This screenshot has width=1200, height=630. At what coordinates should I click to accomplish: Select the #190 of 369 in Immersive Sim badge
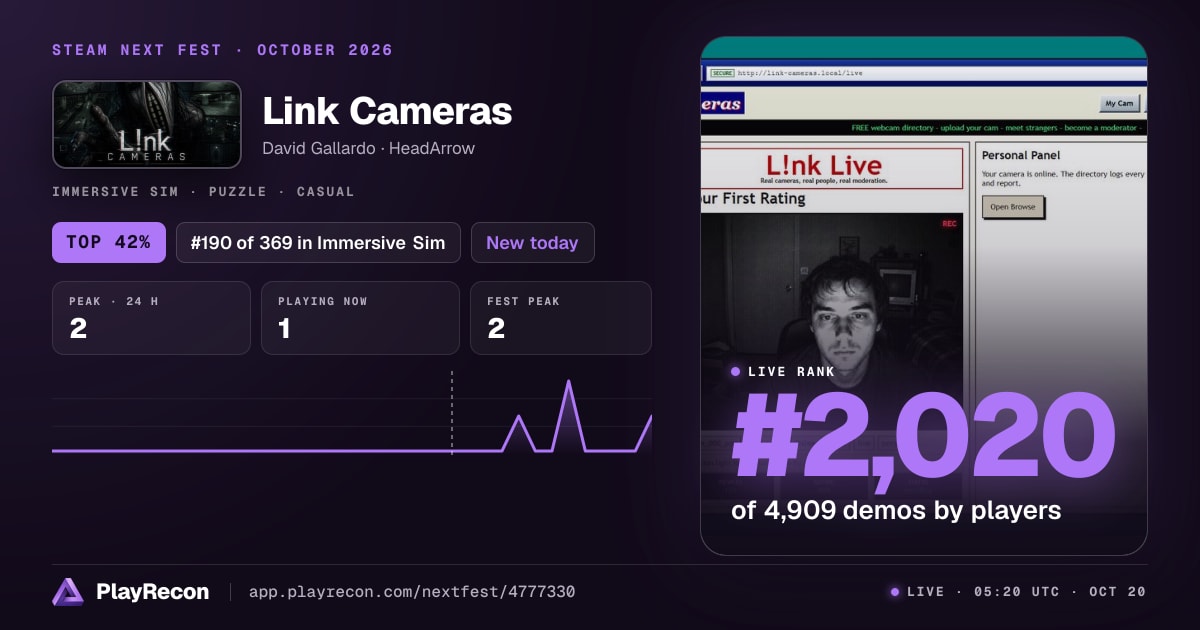318,242
